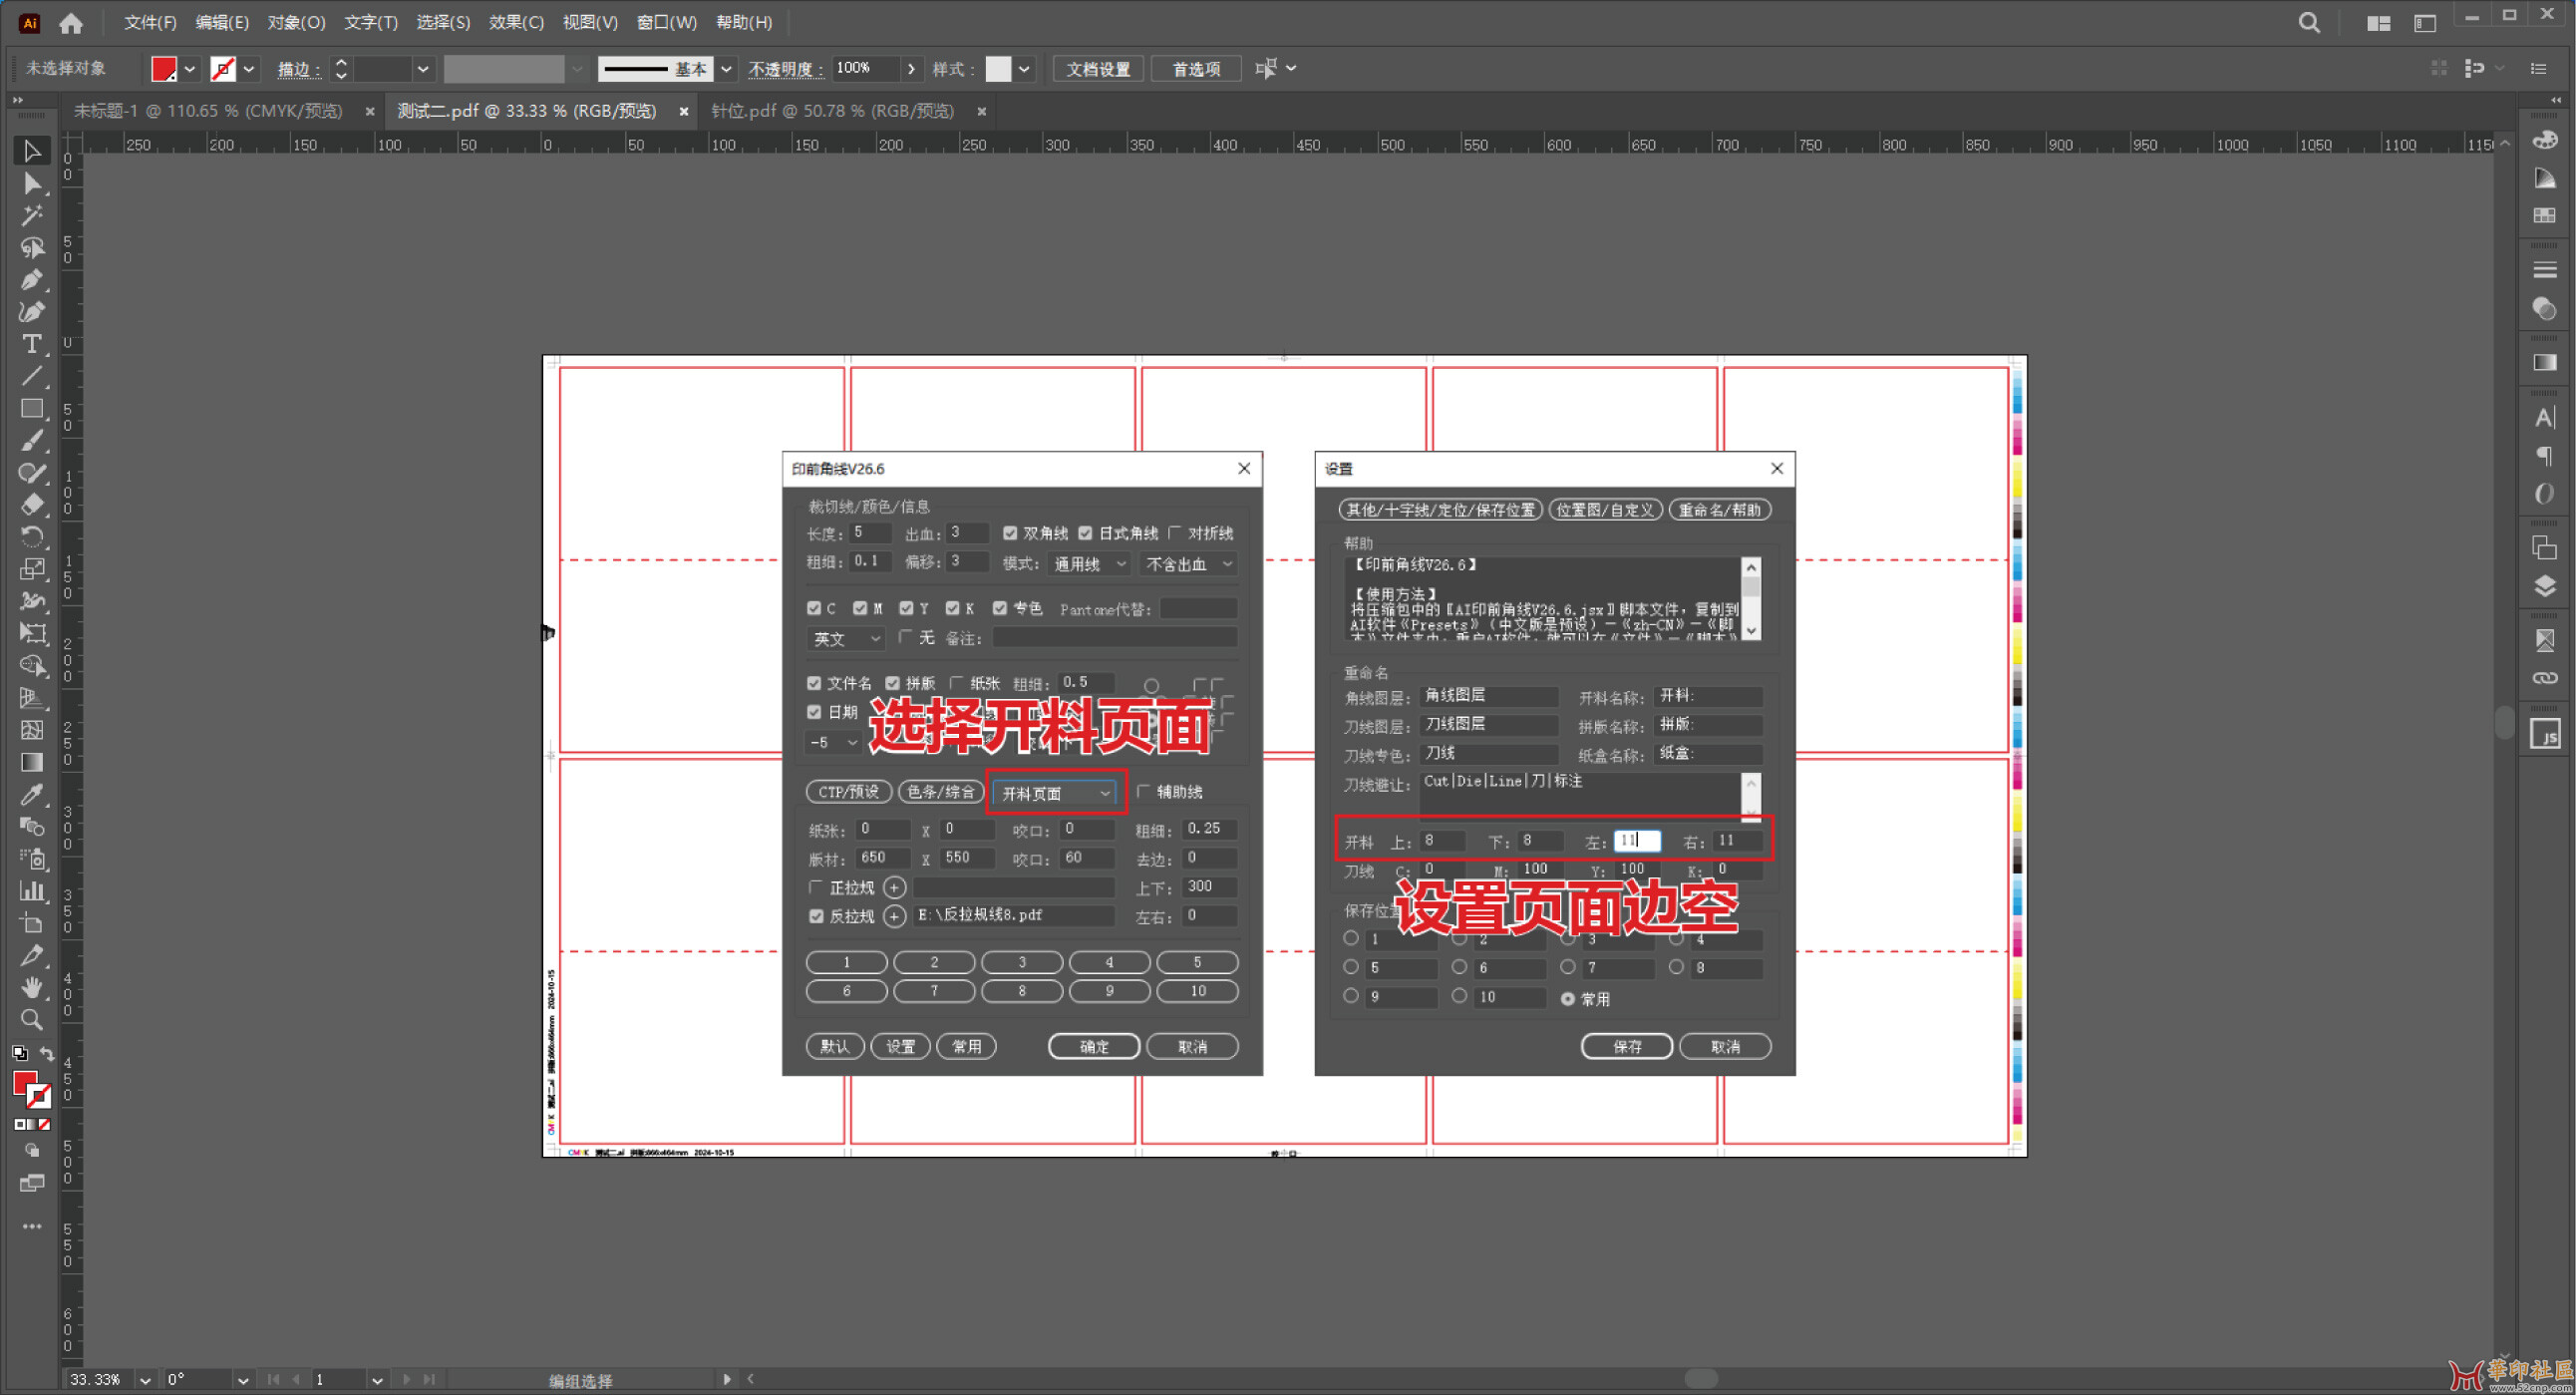Click the 开料 右 margin field

pos(1737,841)
